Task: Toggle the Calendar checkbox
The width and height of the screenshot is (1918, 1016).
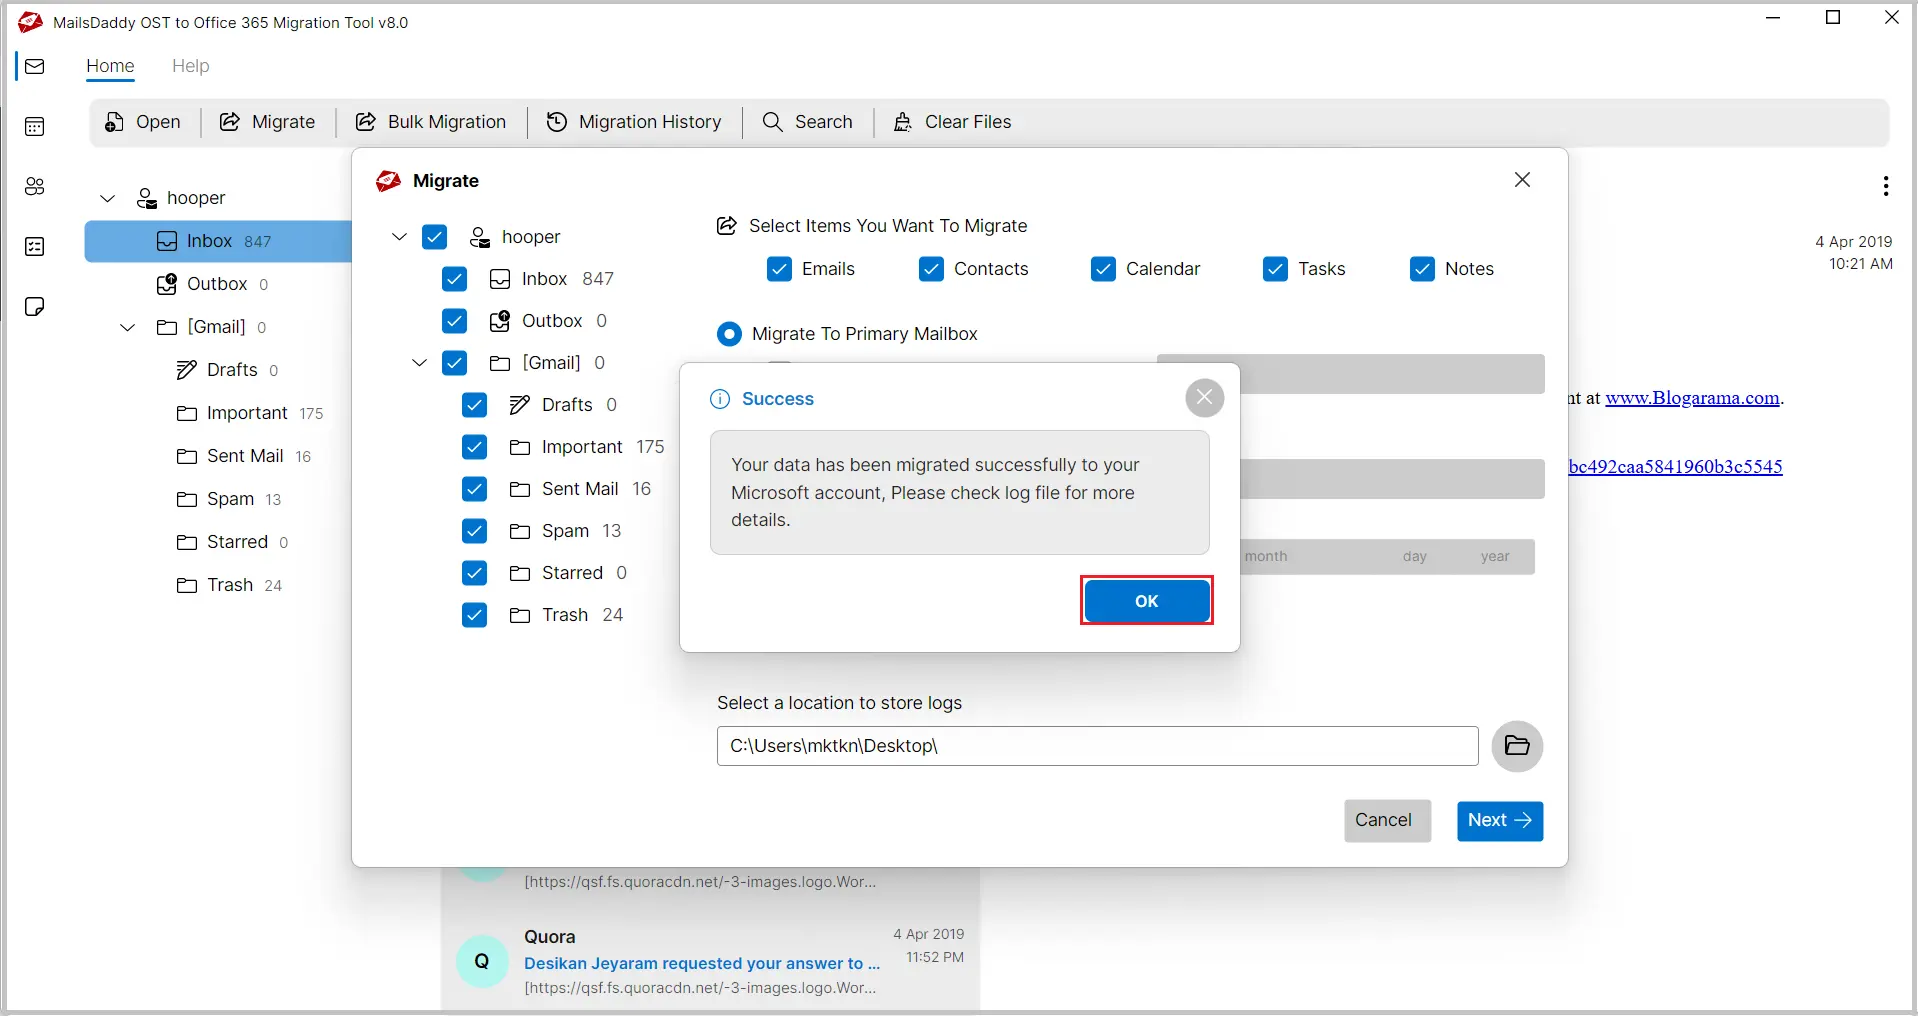Action: coord(1103,269)
